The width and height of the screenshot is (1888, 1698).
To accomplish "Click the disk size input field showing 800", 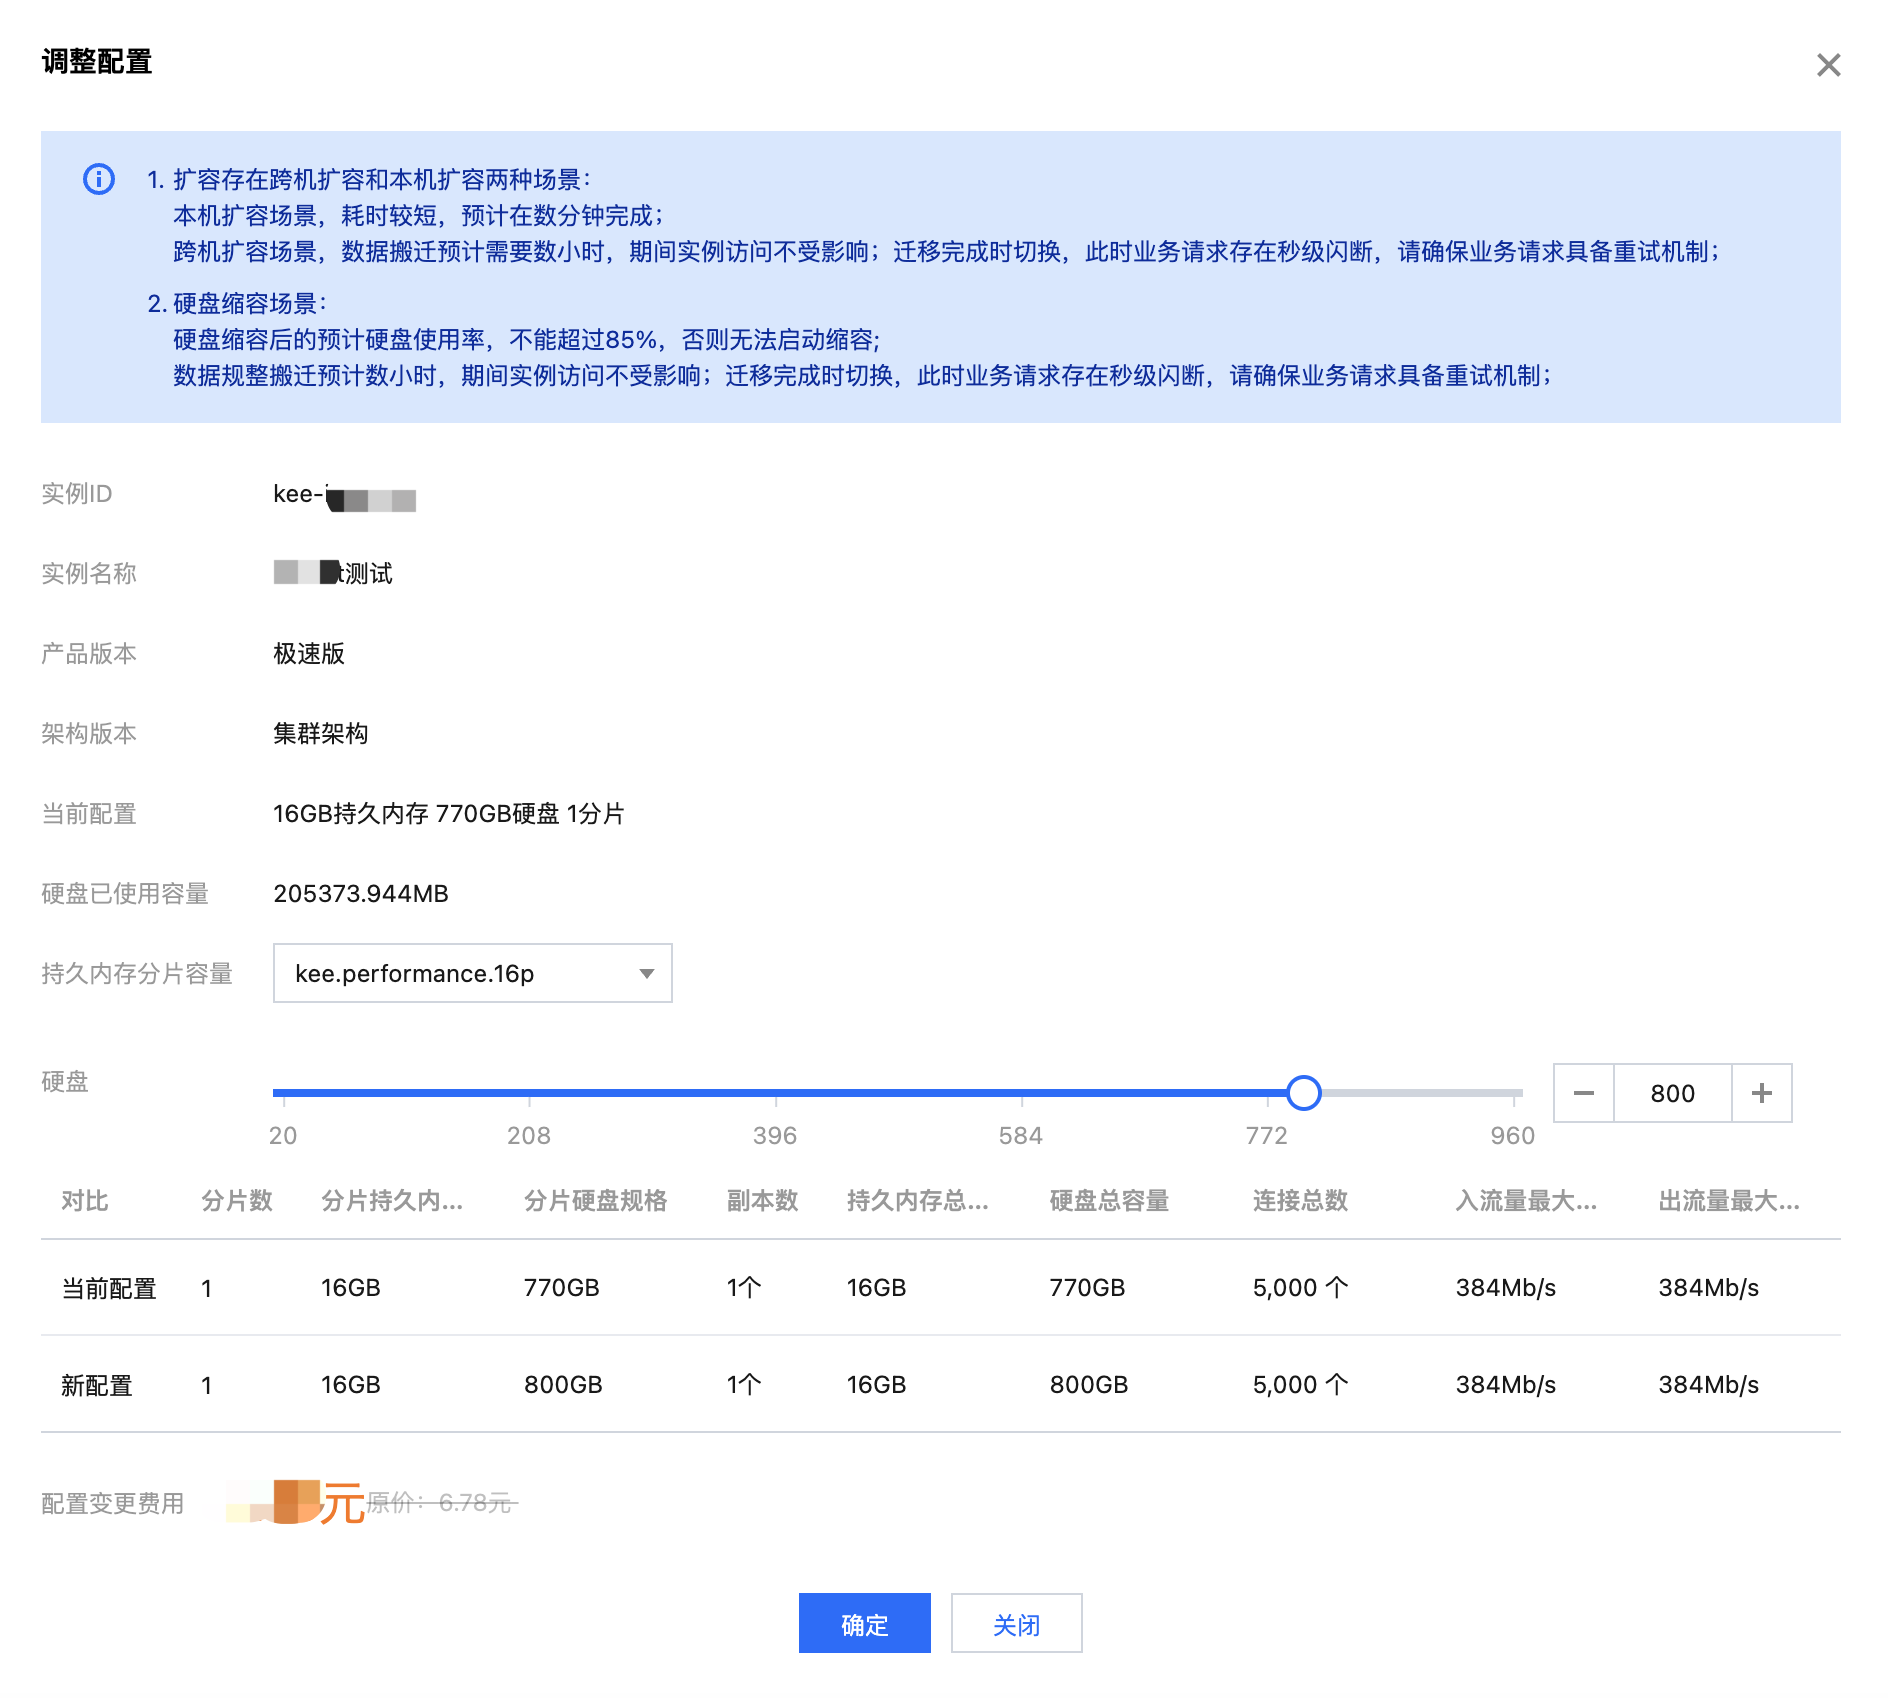I will [1672, 1093].
